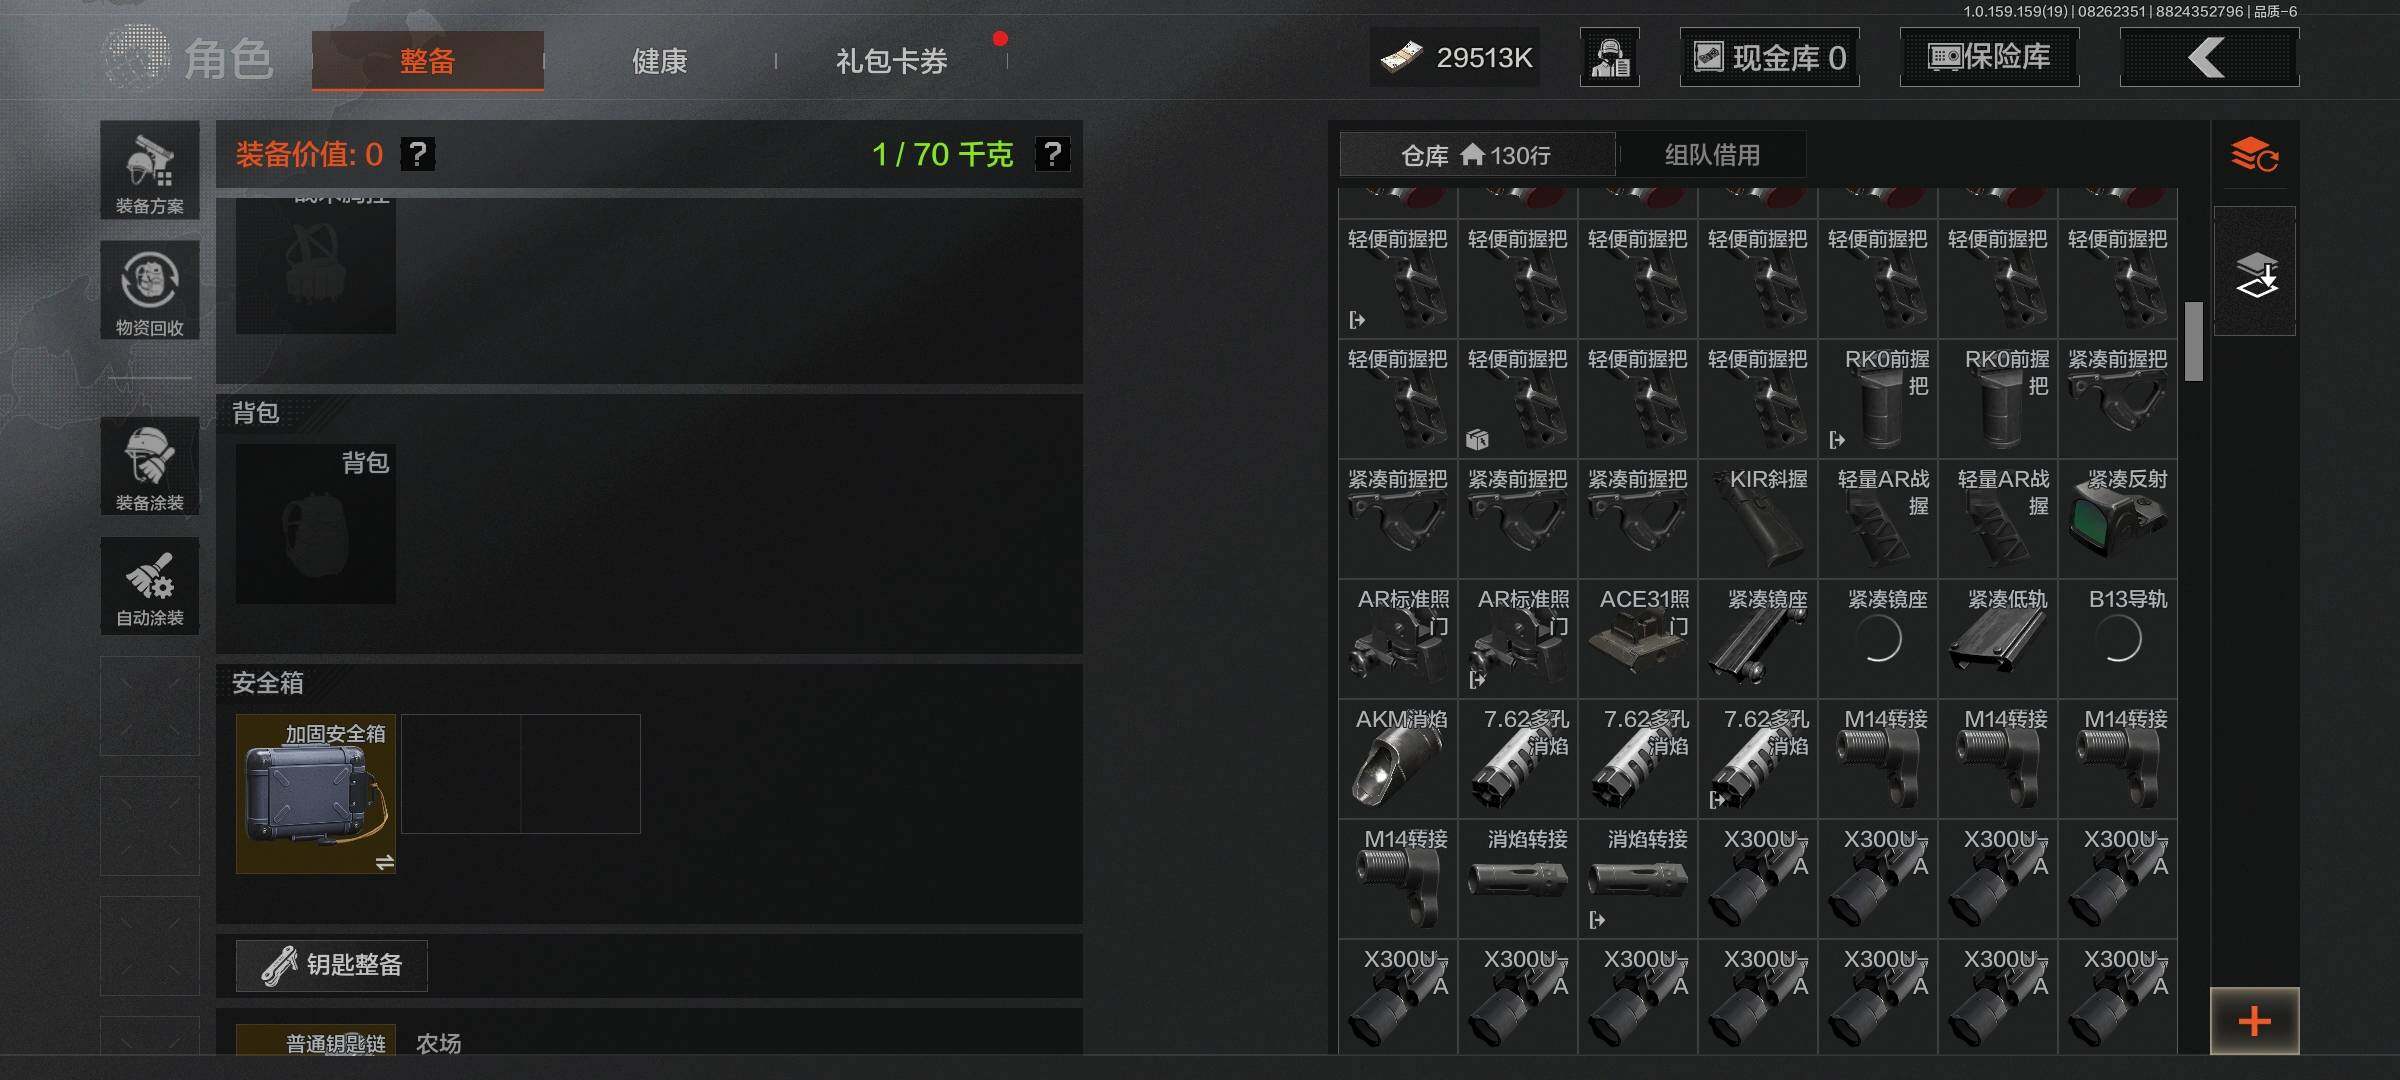Open the 装备涂装 skin icon

coord(150,466)
